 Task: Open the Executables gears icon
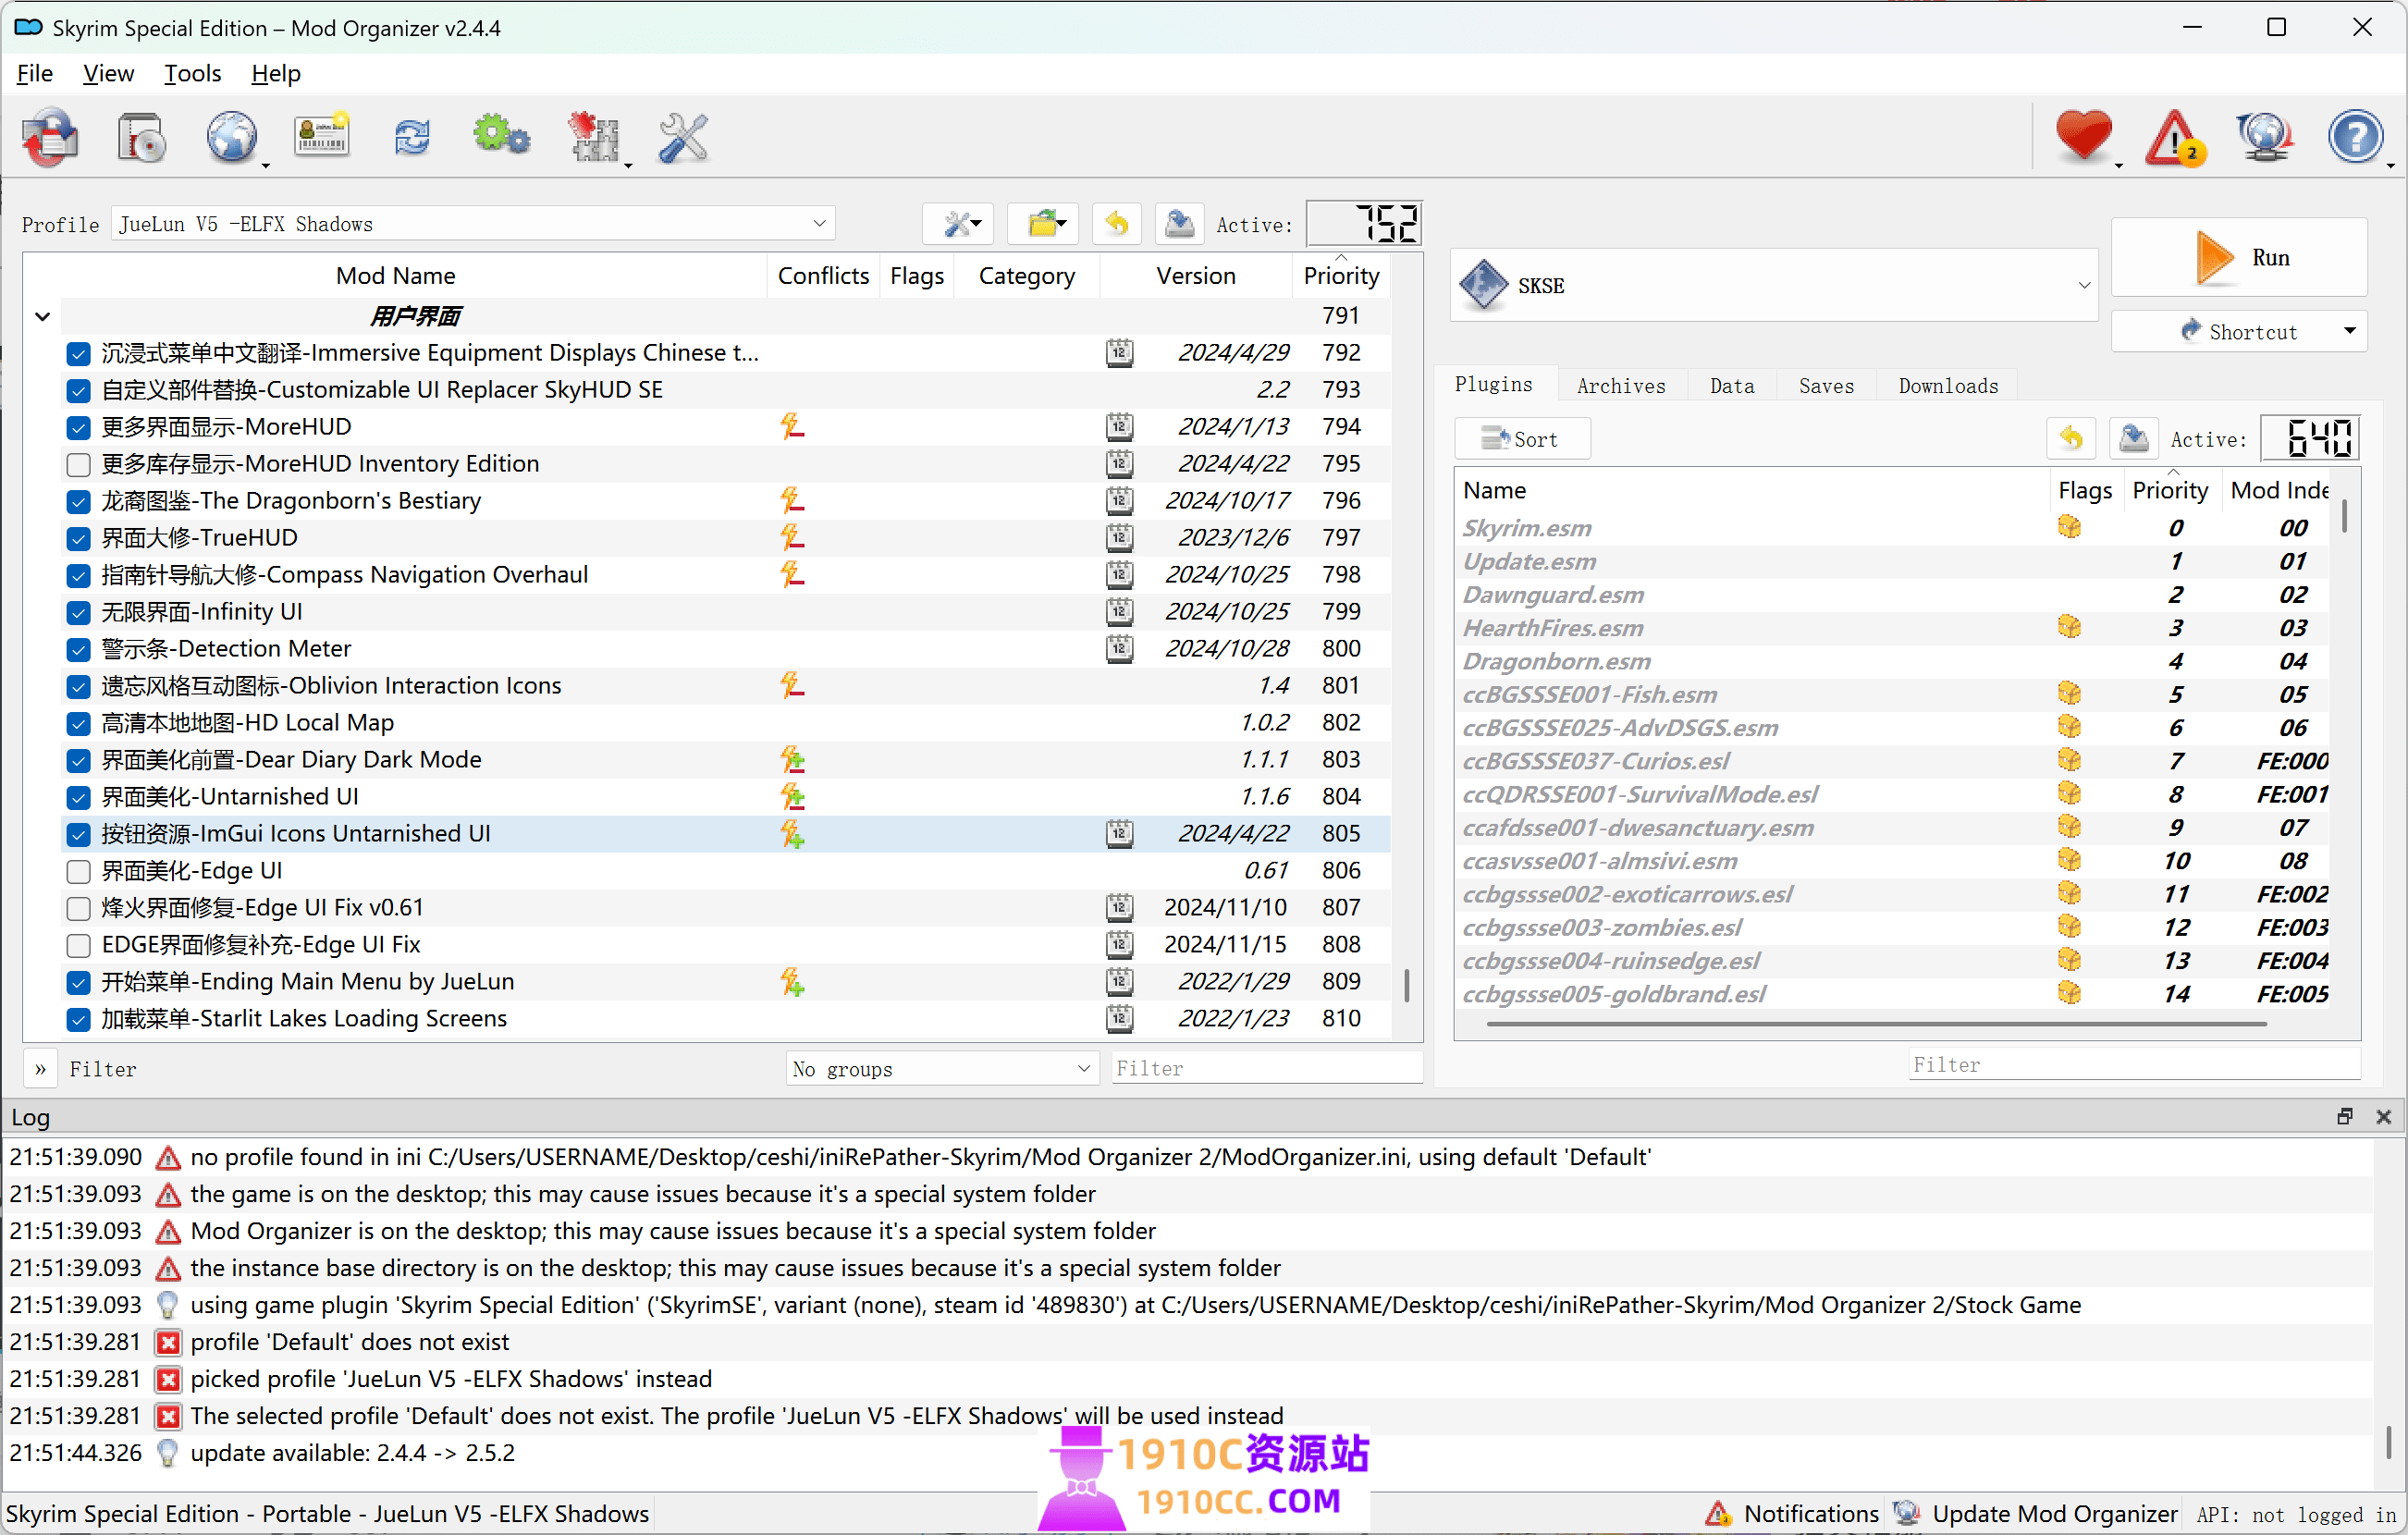coord(502,137)
